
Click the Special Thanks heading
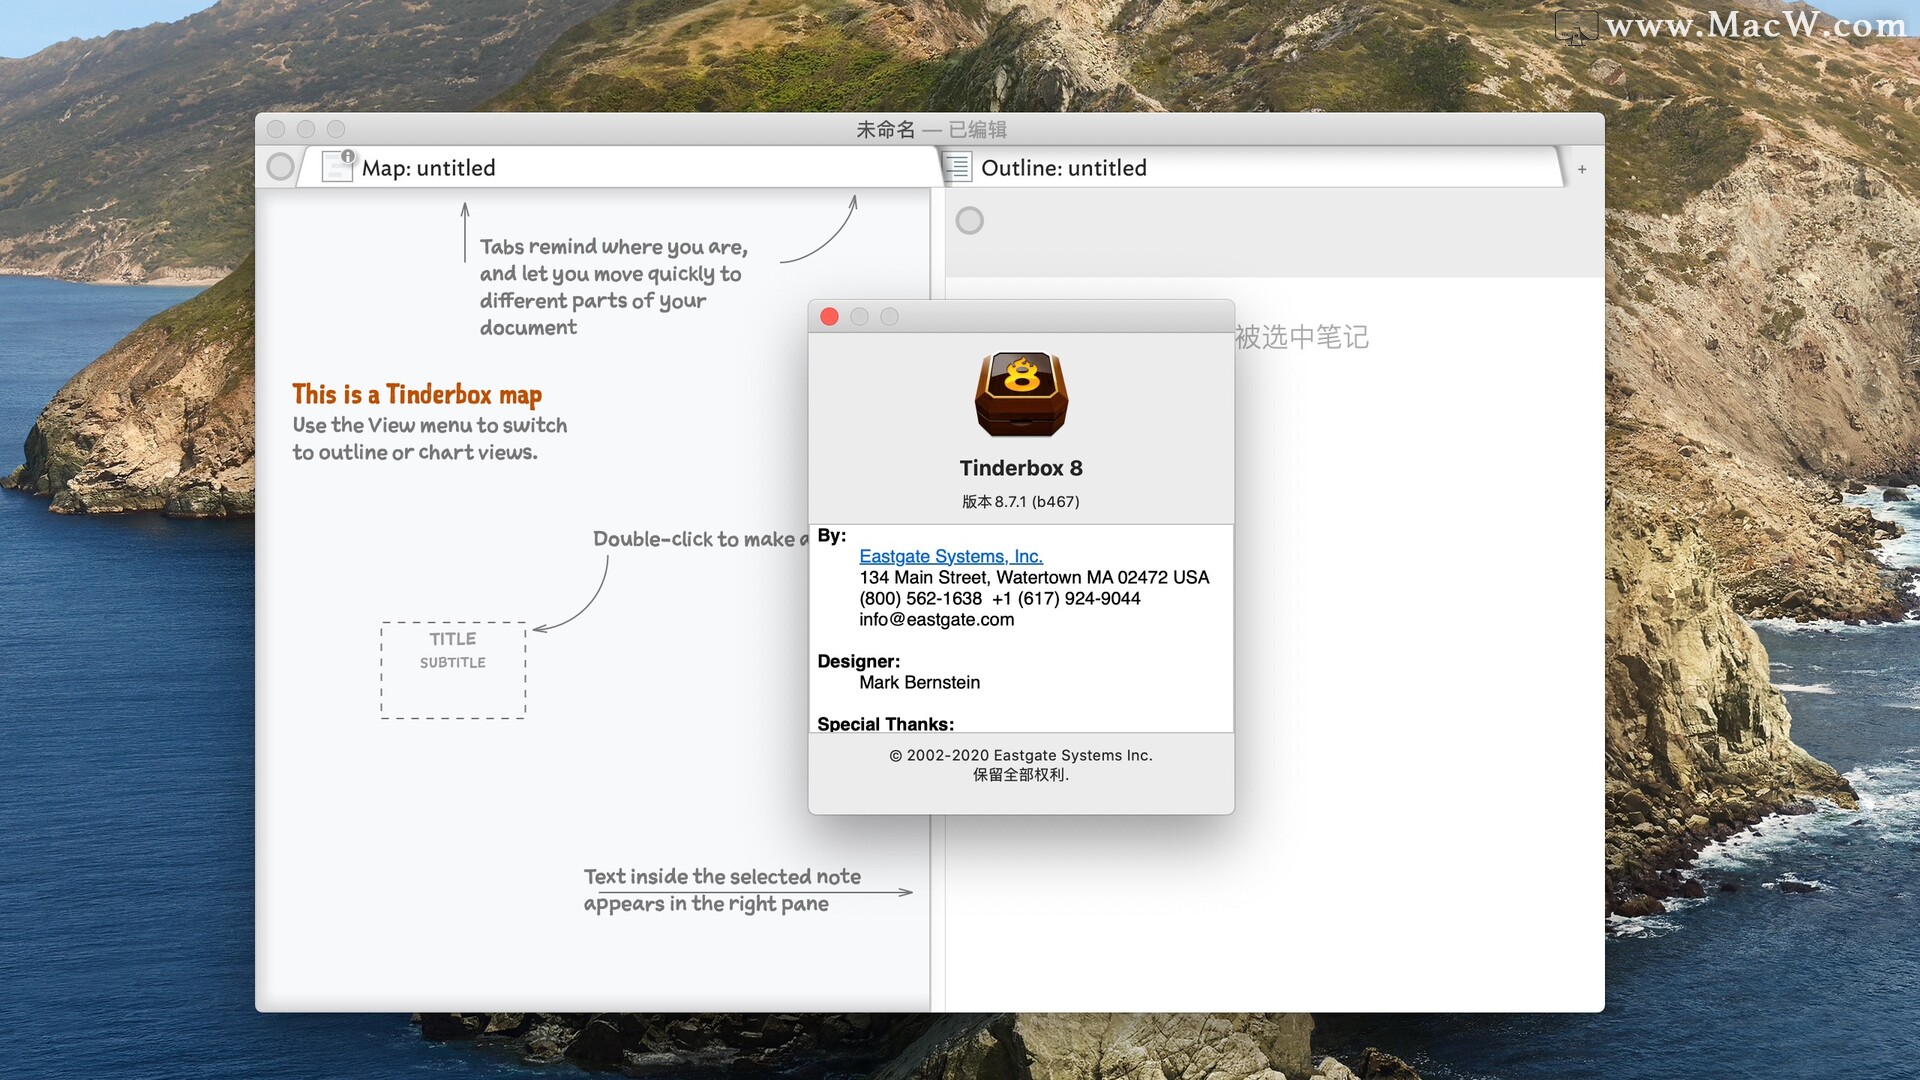[x=885, y=724]
